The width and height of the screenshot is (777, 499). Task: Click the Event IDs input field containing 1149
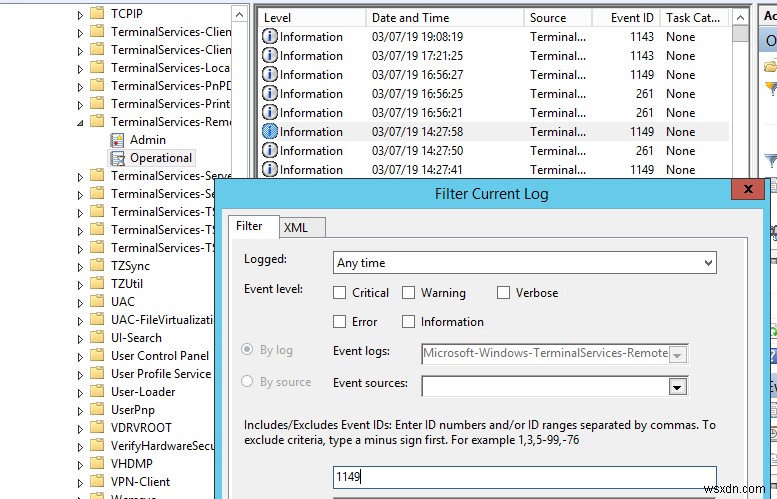click(x=525, y=477)
